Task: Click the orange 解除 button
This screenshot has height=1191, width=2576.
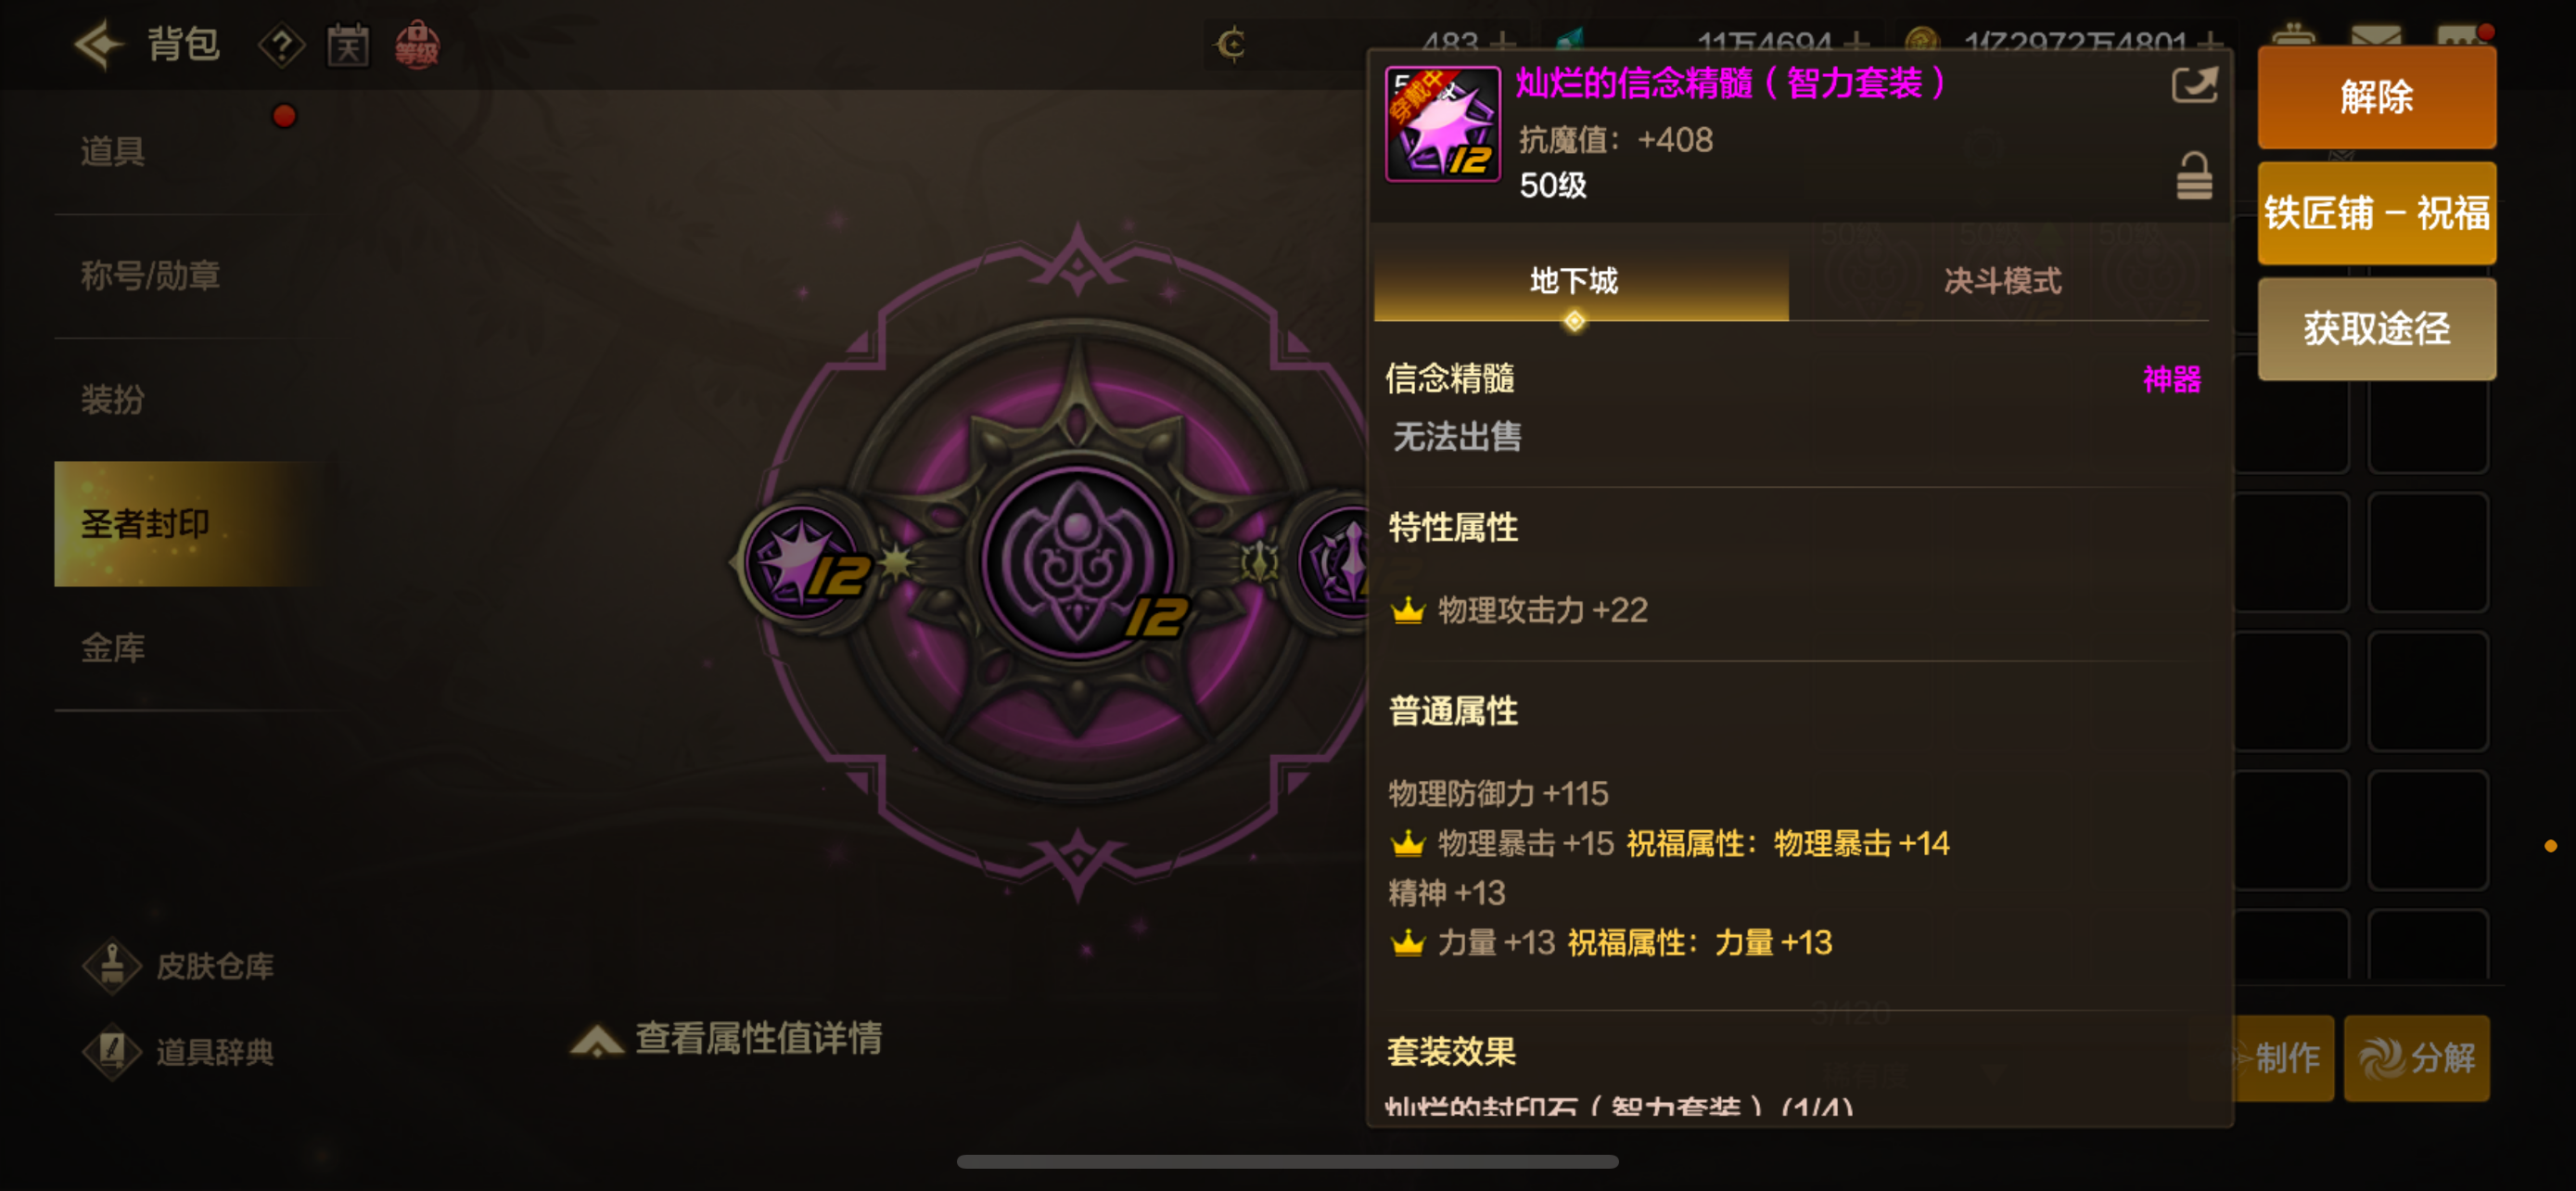Action: point(2376,97)
